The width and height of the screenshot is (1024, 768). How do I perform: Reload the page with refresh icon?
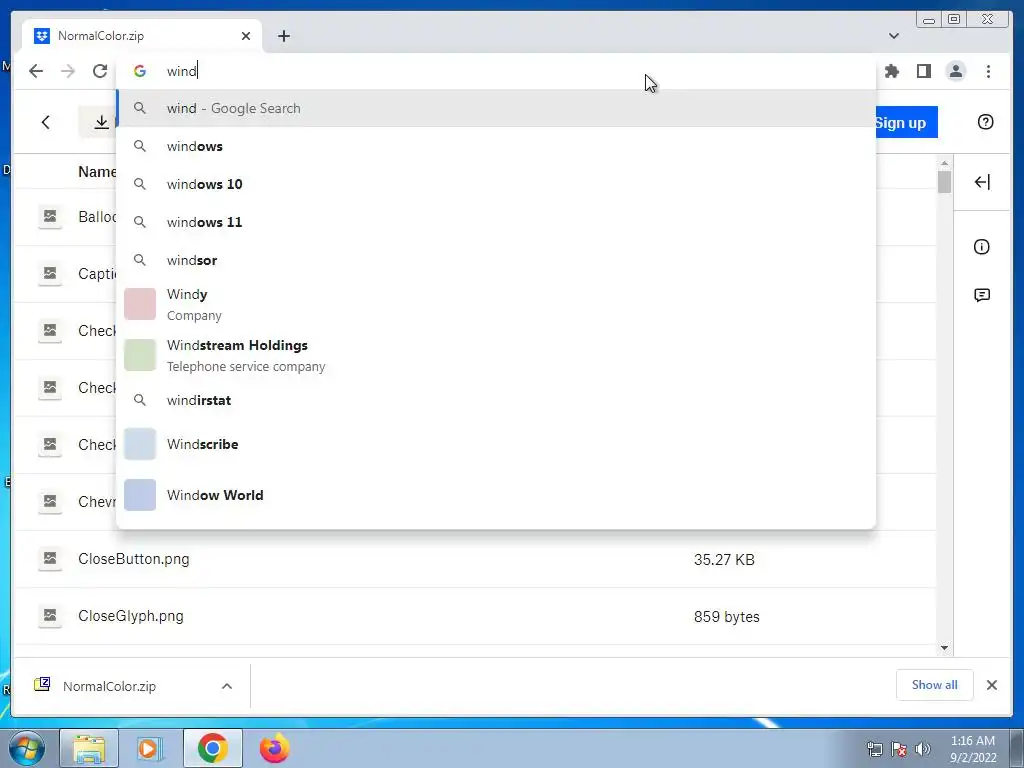point(100,71)
